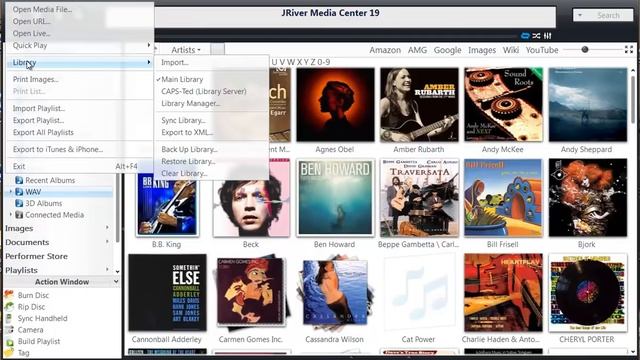
Task: Click the Google link
Action: click(447, 50)
